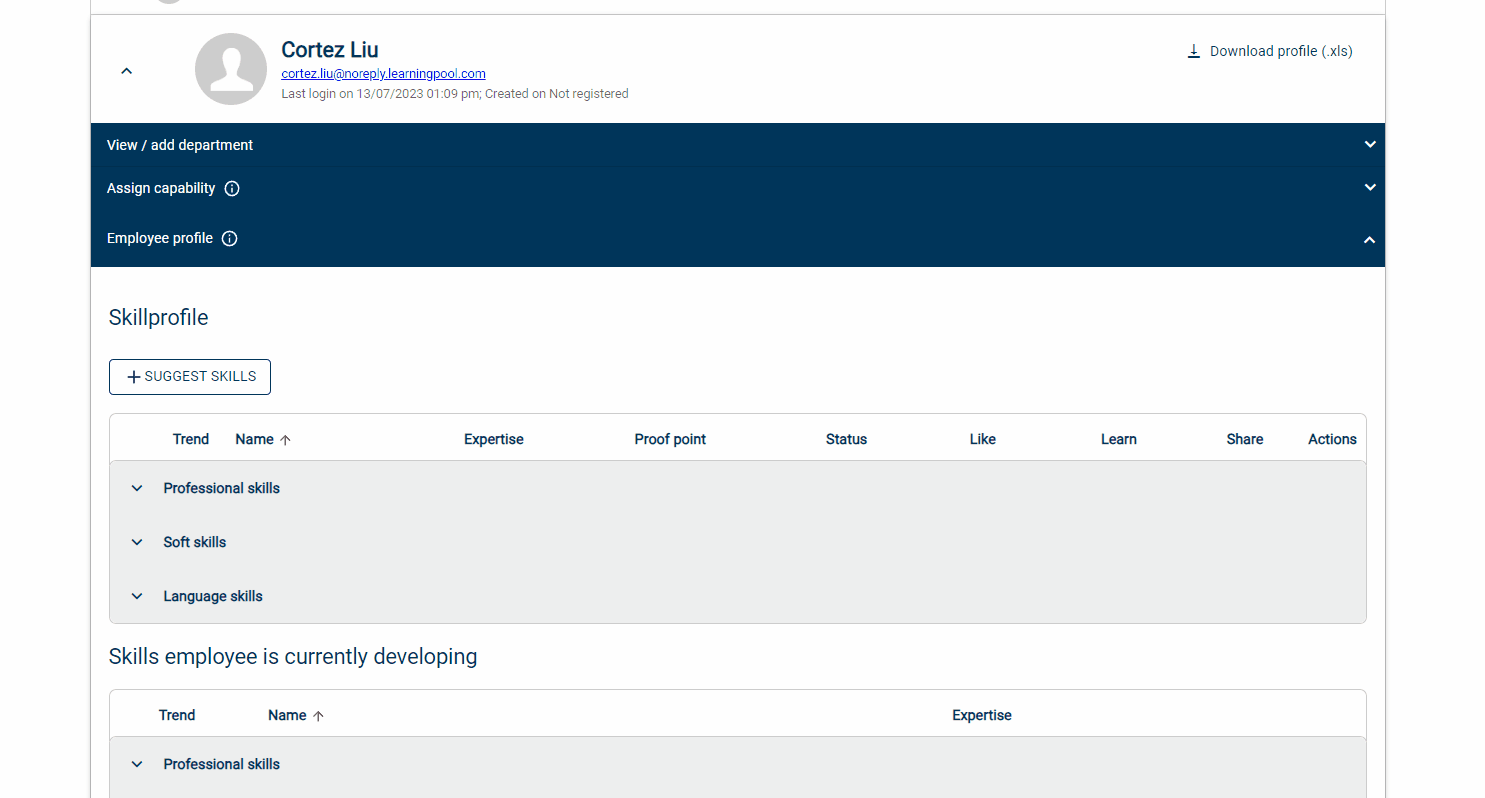Expand the Language skills group
The width and height of the screenshot is (1485, 798).
pos(137,597)
